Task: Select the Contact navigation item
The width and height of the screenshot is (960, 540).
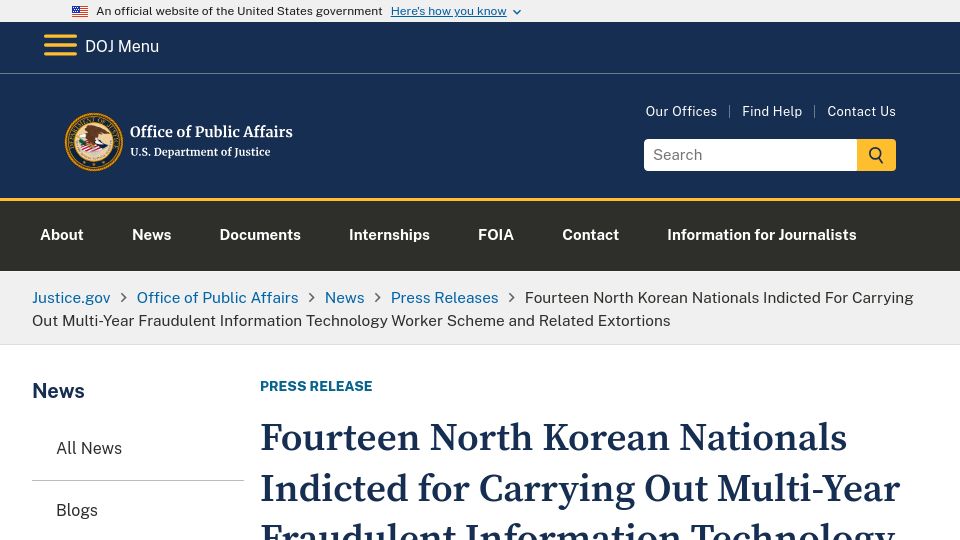Action: coord(590,235)
